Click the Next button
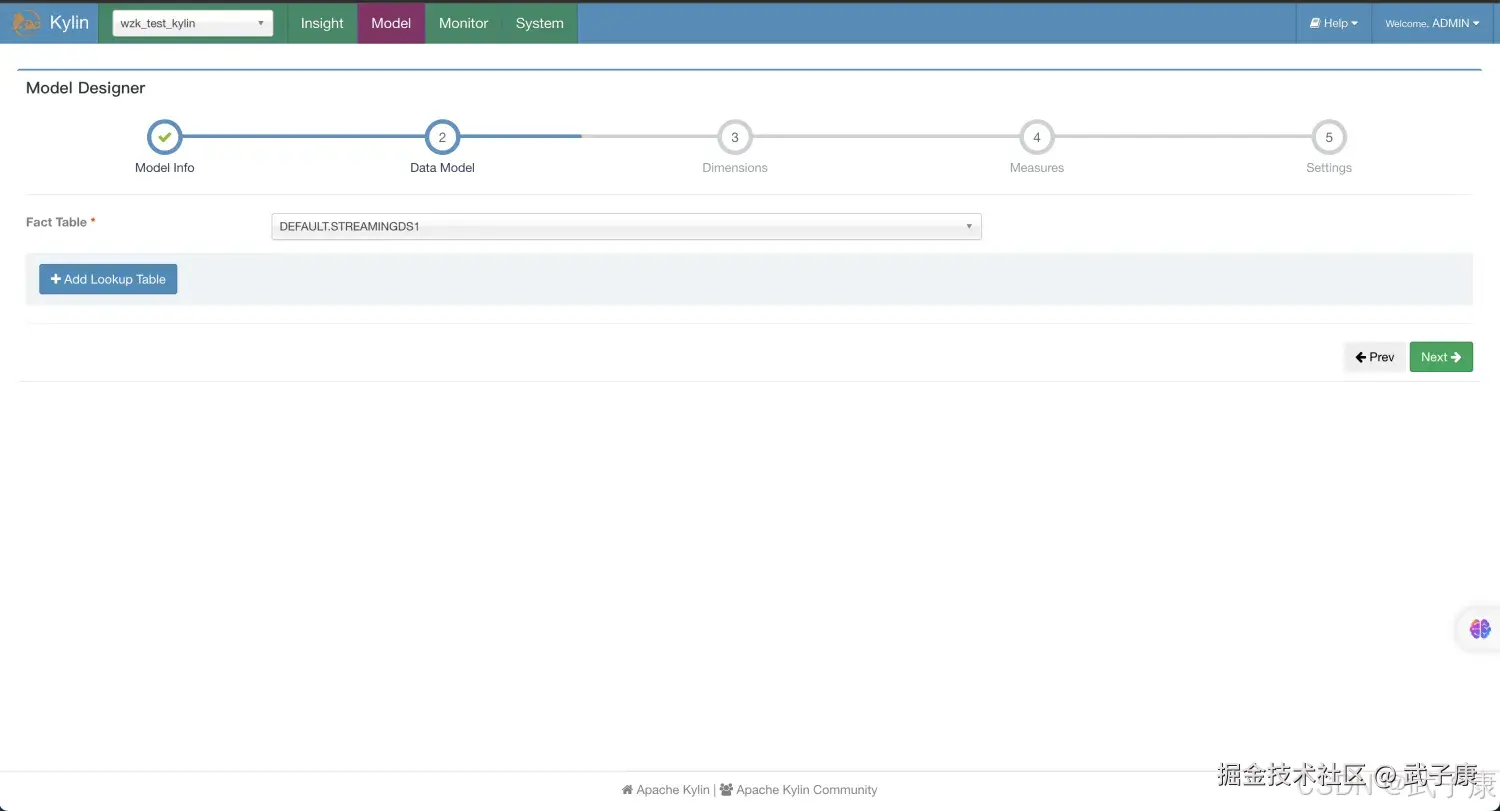 click(1440, 357)
